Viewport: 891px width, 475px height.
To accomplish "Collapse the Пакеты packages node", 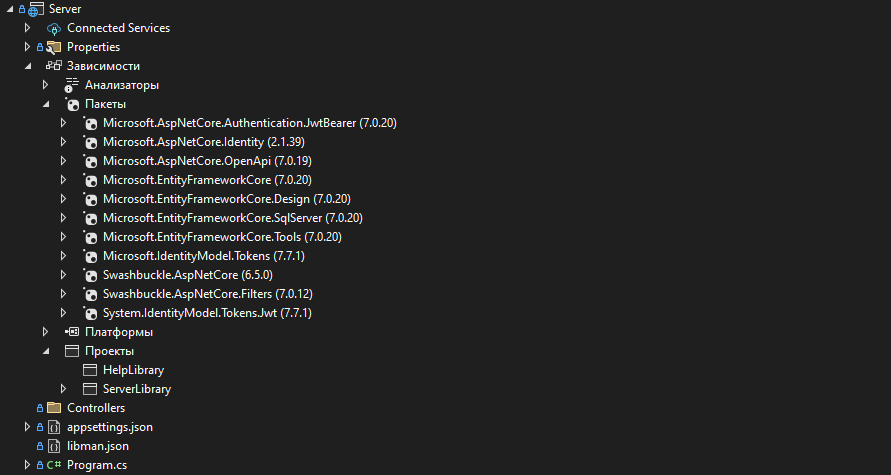I will click(x=46, y=104).
